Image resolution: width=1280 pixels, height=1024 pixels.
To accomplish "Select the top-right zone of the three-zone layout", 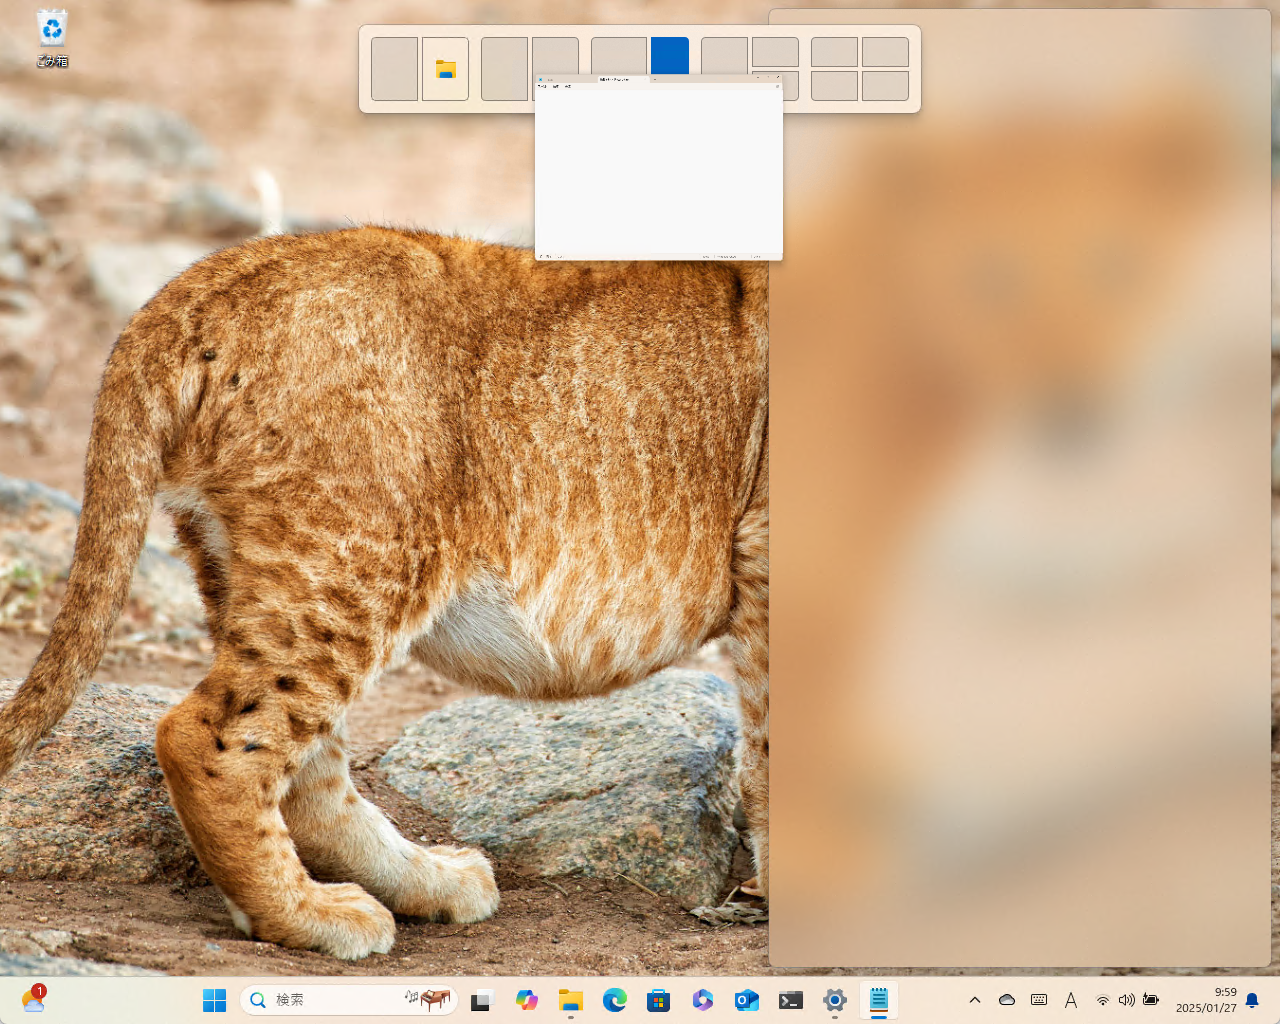I will [775, 52].
